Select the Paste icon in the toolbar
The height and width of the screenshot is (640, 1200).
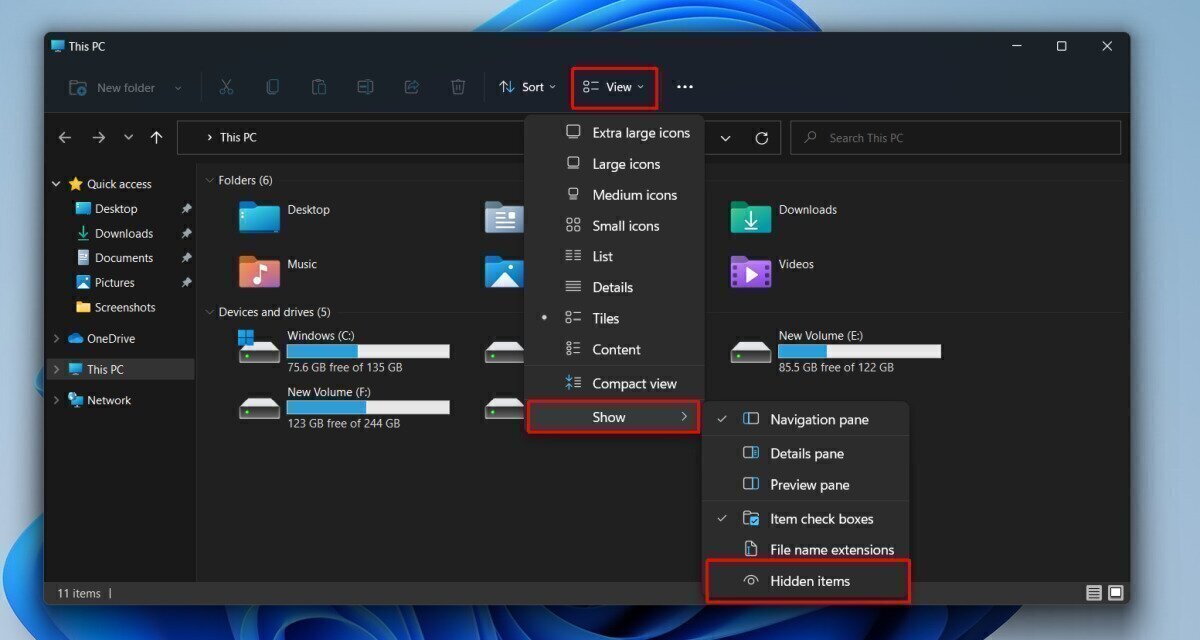coord(319,87)
